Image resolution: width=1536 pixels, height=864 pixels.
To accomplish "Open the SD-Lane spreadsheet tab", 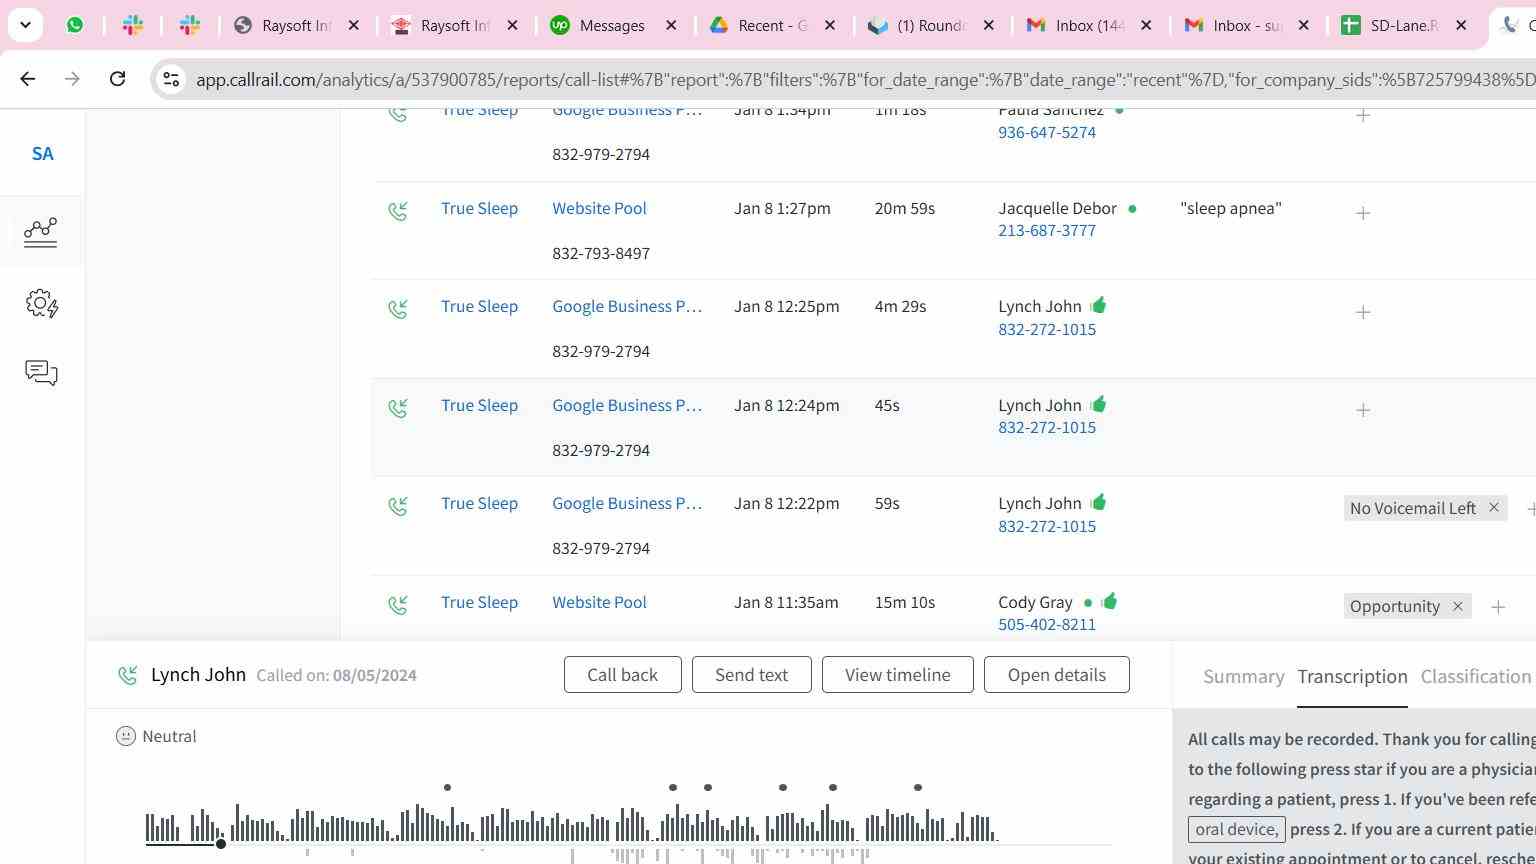I will tap(1403, 25).
